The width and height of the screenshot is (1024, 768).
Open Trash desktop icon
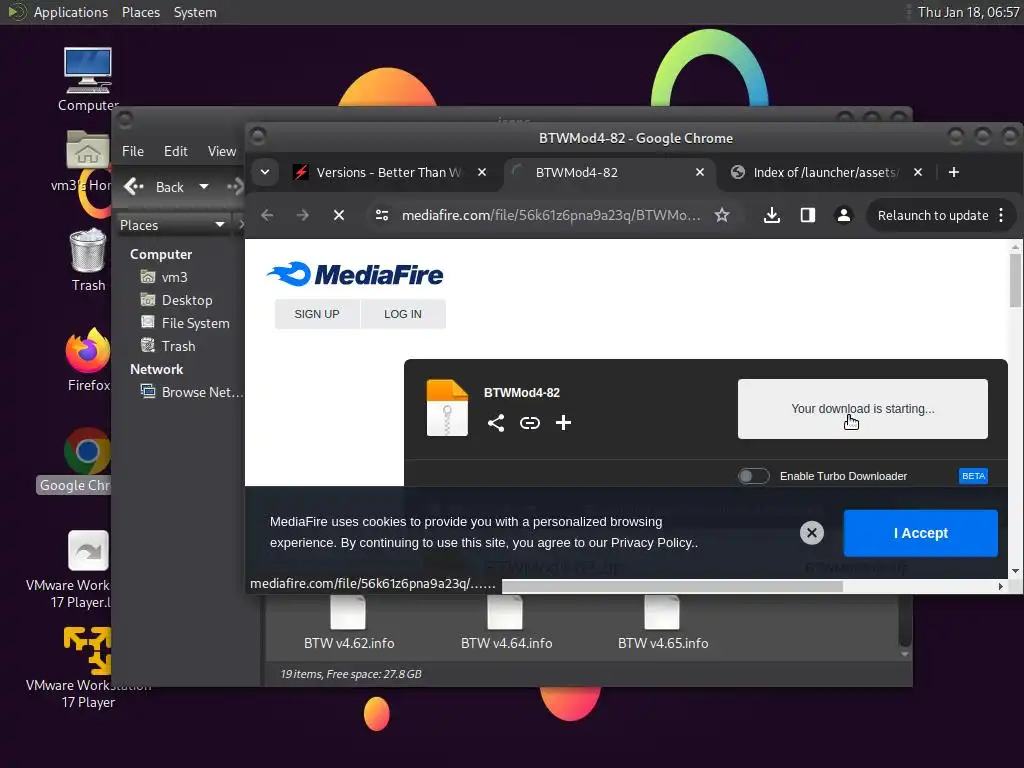[88, 260]
